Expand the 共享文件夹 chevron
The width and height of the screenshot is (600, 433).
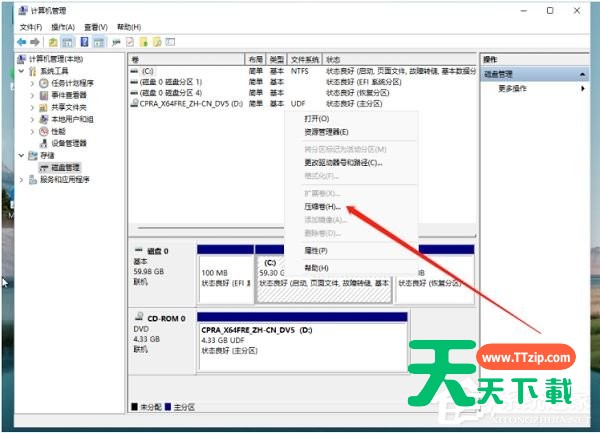pyautogui.click(x=32, y=107)
